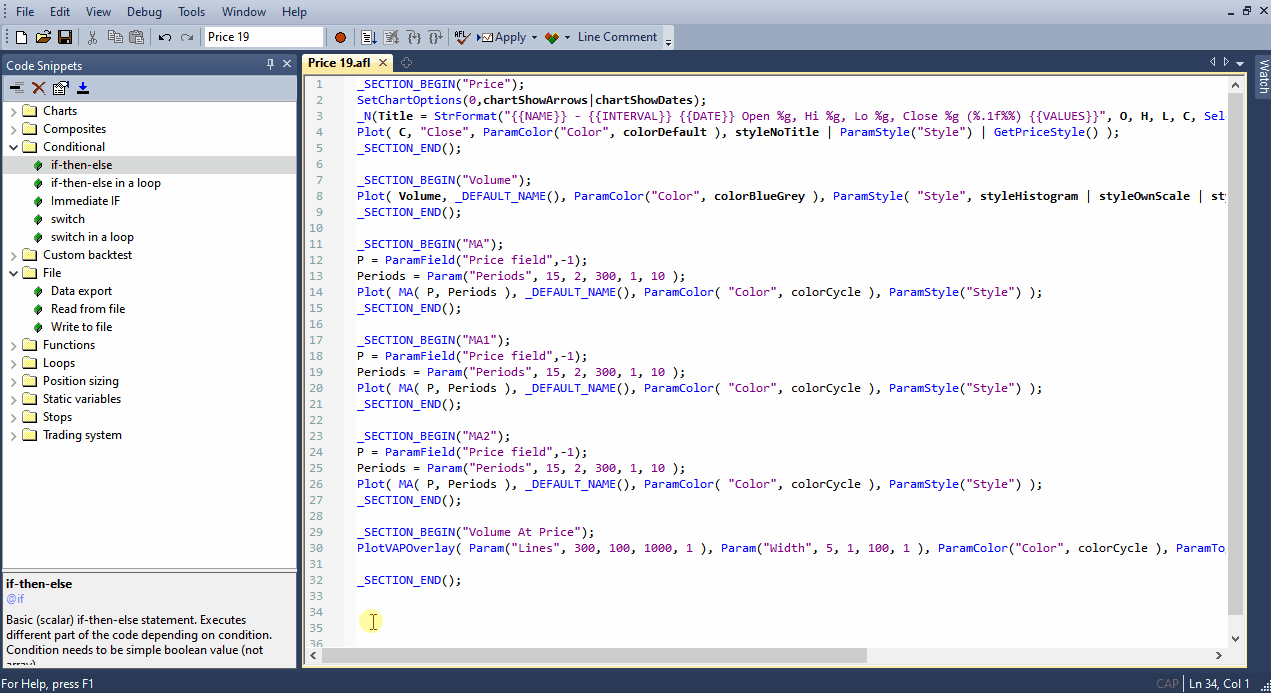The width and height of the screenshot is (1271, 693).
Task: Open the Debug menu
Action: [144, 12]
